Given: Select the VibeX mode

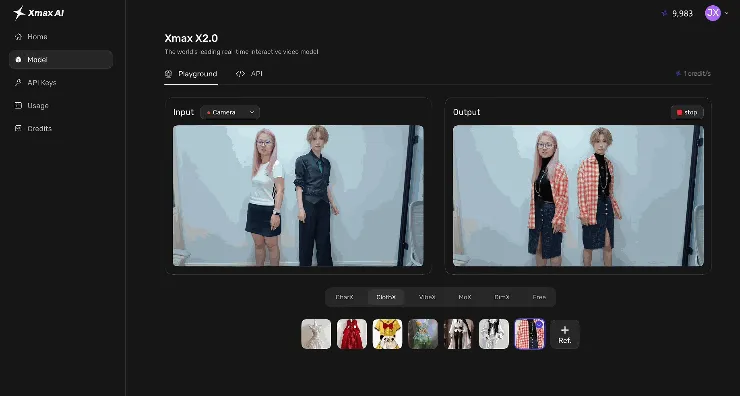Looking at the screenshot, I should [427, 297].
